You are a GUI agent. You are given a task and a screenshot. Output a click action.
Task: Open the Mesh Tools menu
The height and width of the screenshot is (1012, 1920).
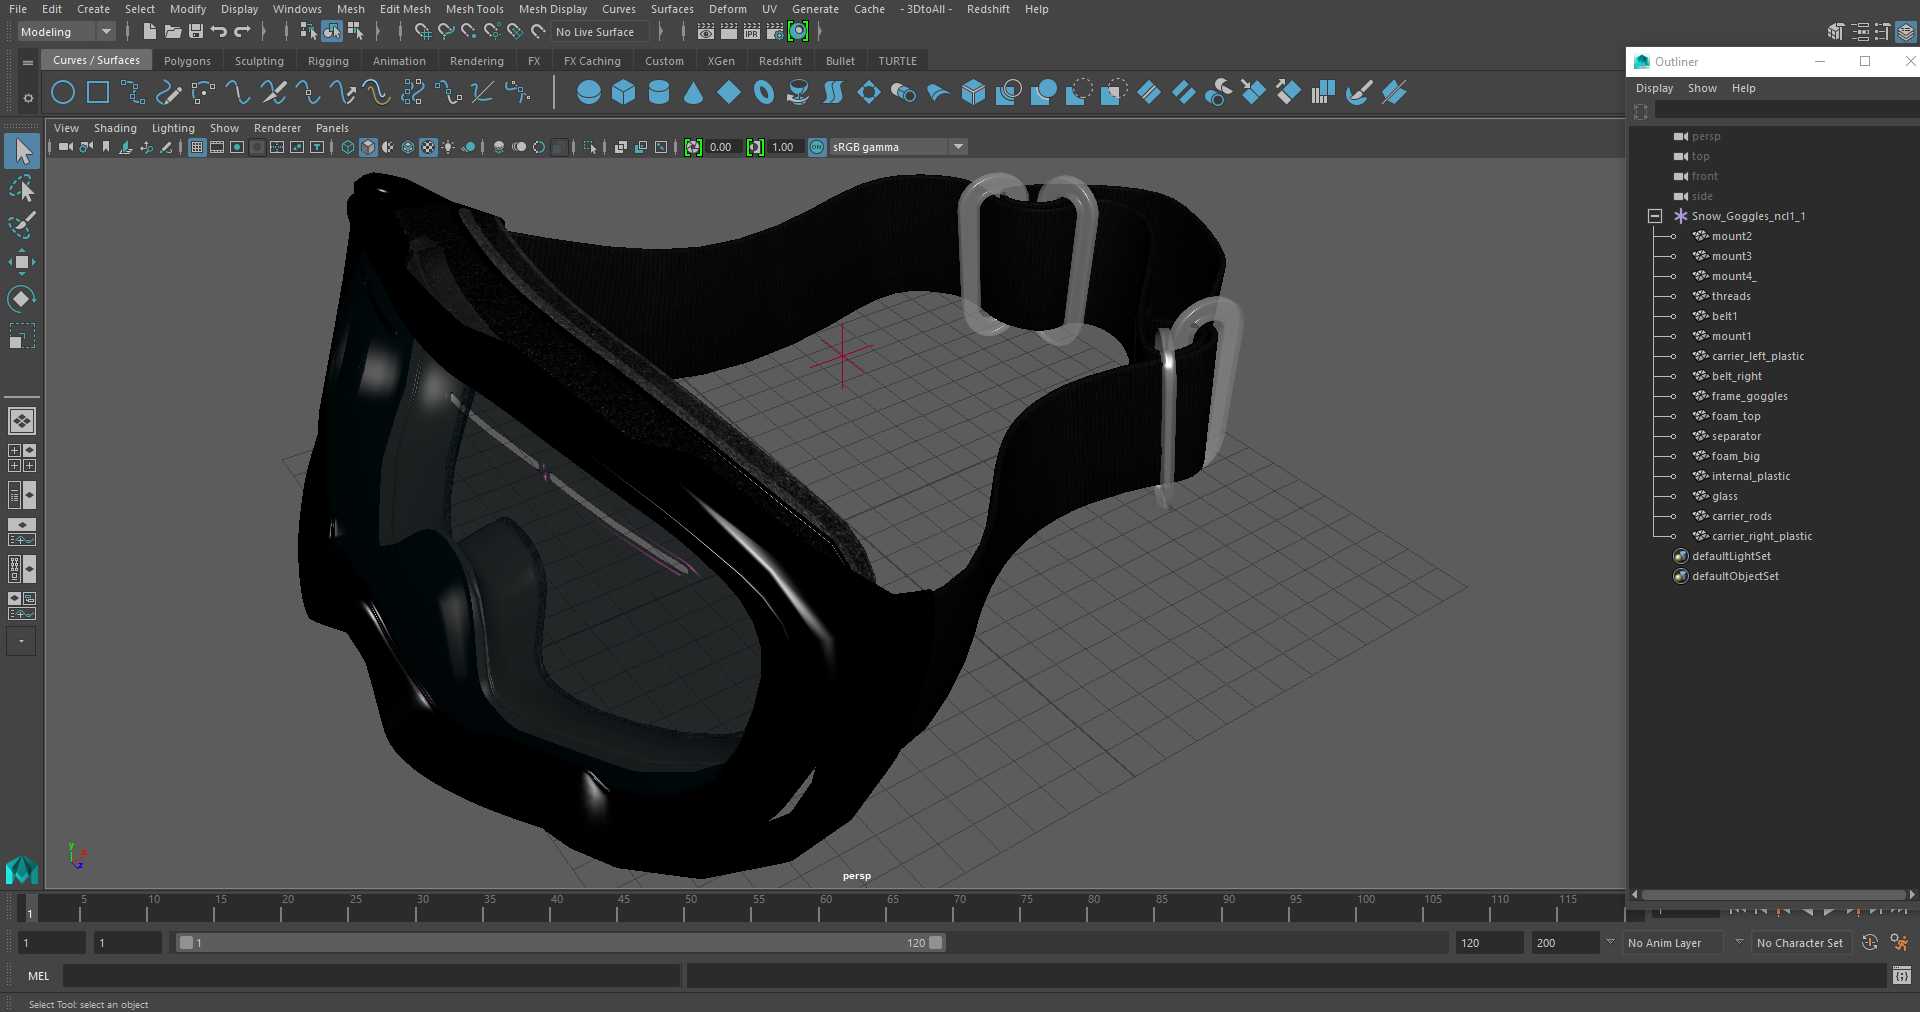pyautogui.click(x=474, y=9)
